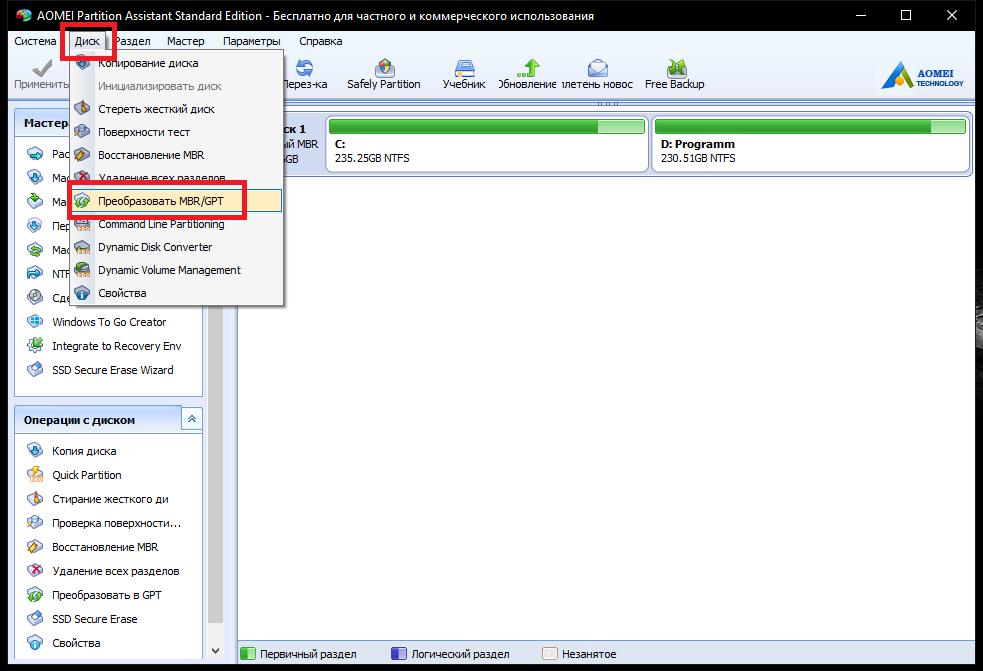Launch Free Backup from the toolbar
This screenshot has width=983, height=671.
click(675, 74)
